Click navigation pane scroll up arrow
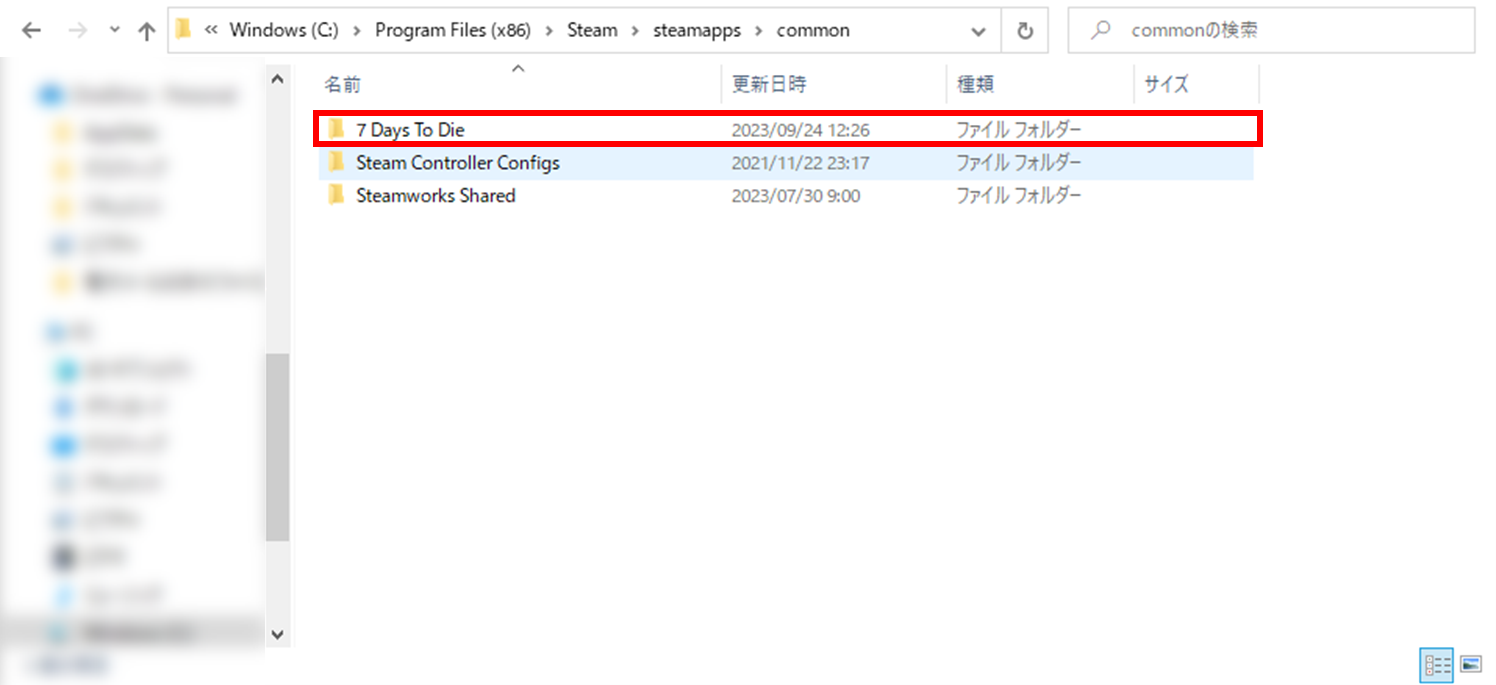Viewport: 1496px width, 685px height. [278, 78]
